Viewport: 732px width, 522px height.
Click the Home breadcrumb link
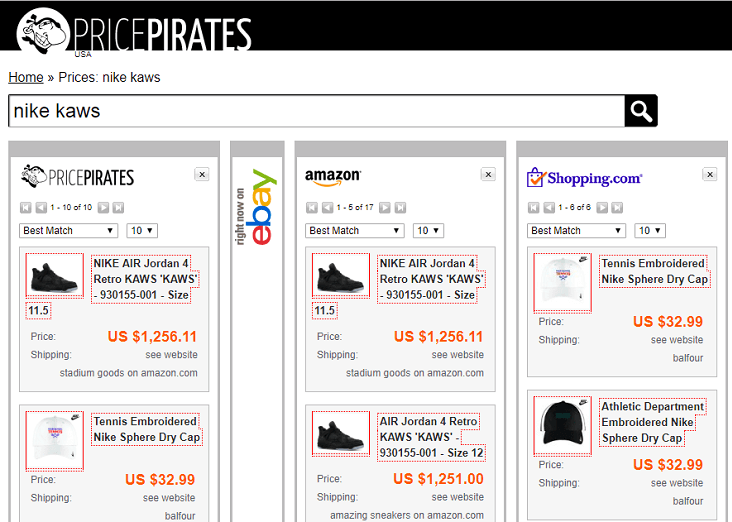[x=26, y=77]
